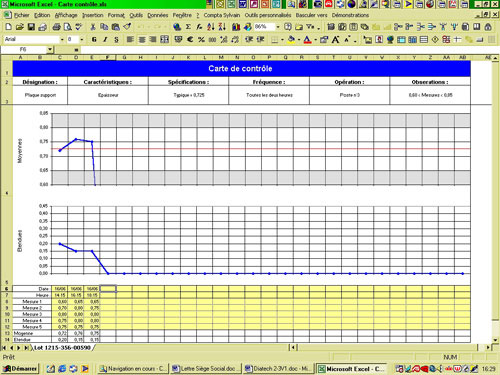Click the vertical scrollbar down arrow
Screen dimensions: 500x375
tap(496, 340)
